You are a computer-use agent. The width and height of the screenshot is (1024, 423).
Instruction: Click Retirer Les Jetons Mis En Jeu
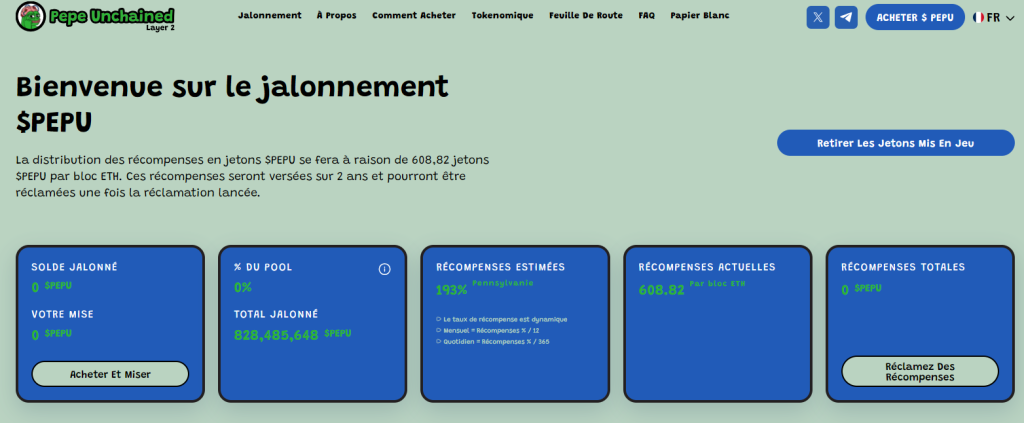(x=895, y=143)
